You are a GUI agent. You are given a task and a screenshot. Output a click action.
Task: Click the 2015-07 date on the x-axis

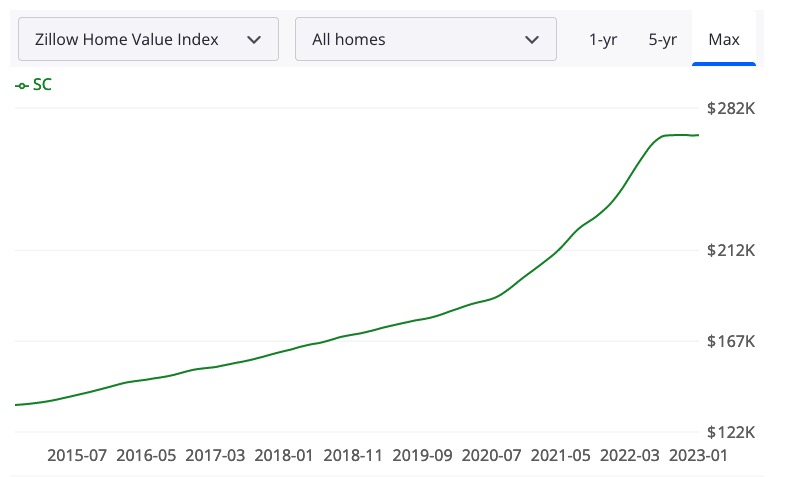(x=77, y=455)
